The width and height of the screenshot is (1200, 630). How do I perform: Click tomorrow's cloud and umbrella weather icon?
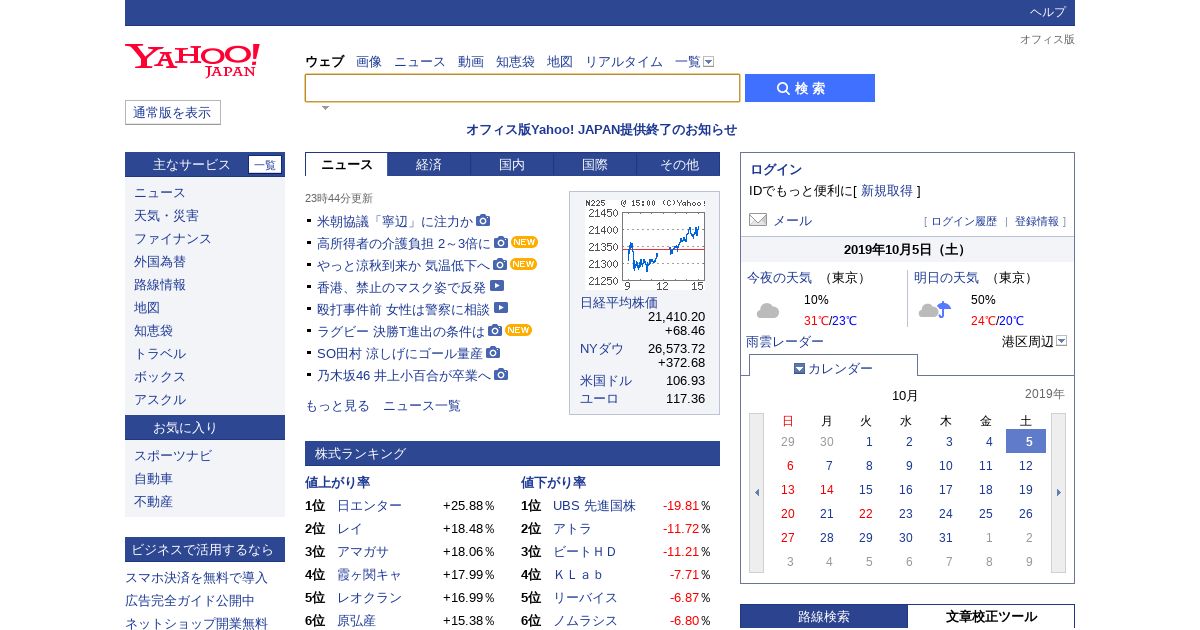(935, 310)
